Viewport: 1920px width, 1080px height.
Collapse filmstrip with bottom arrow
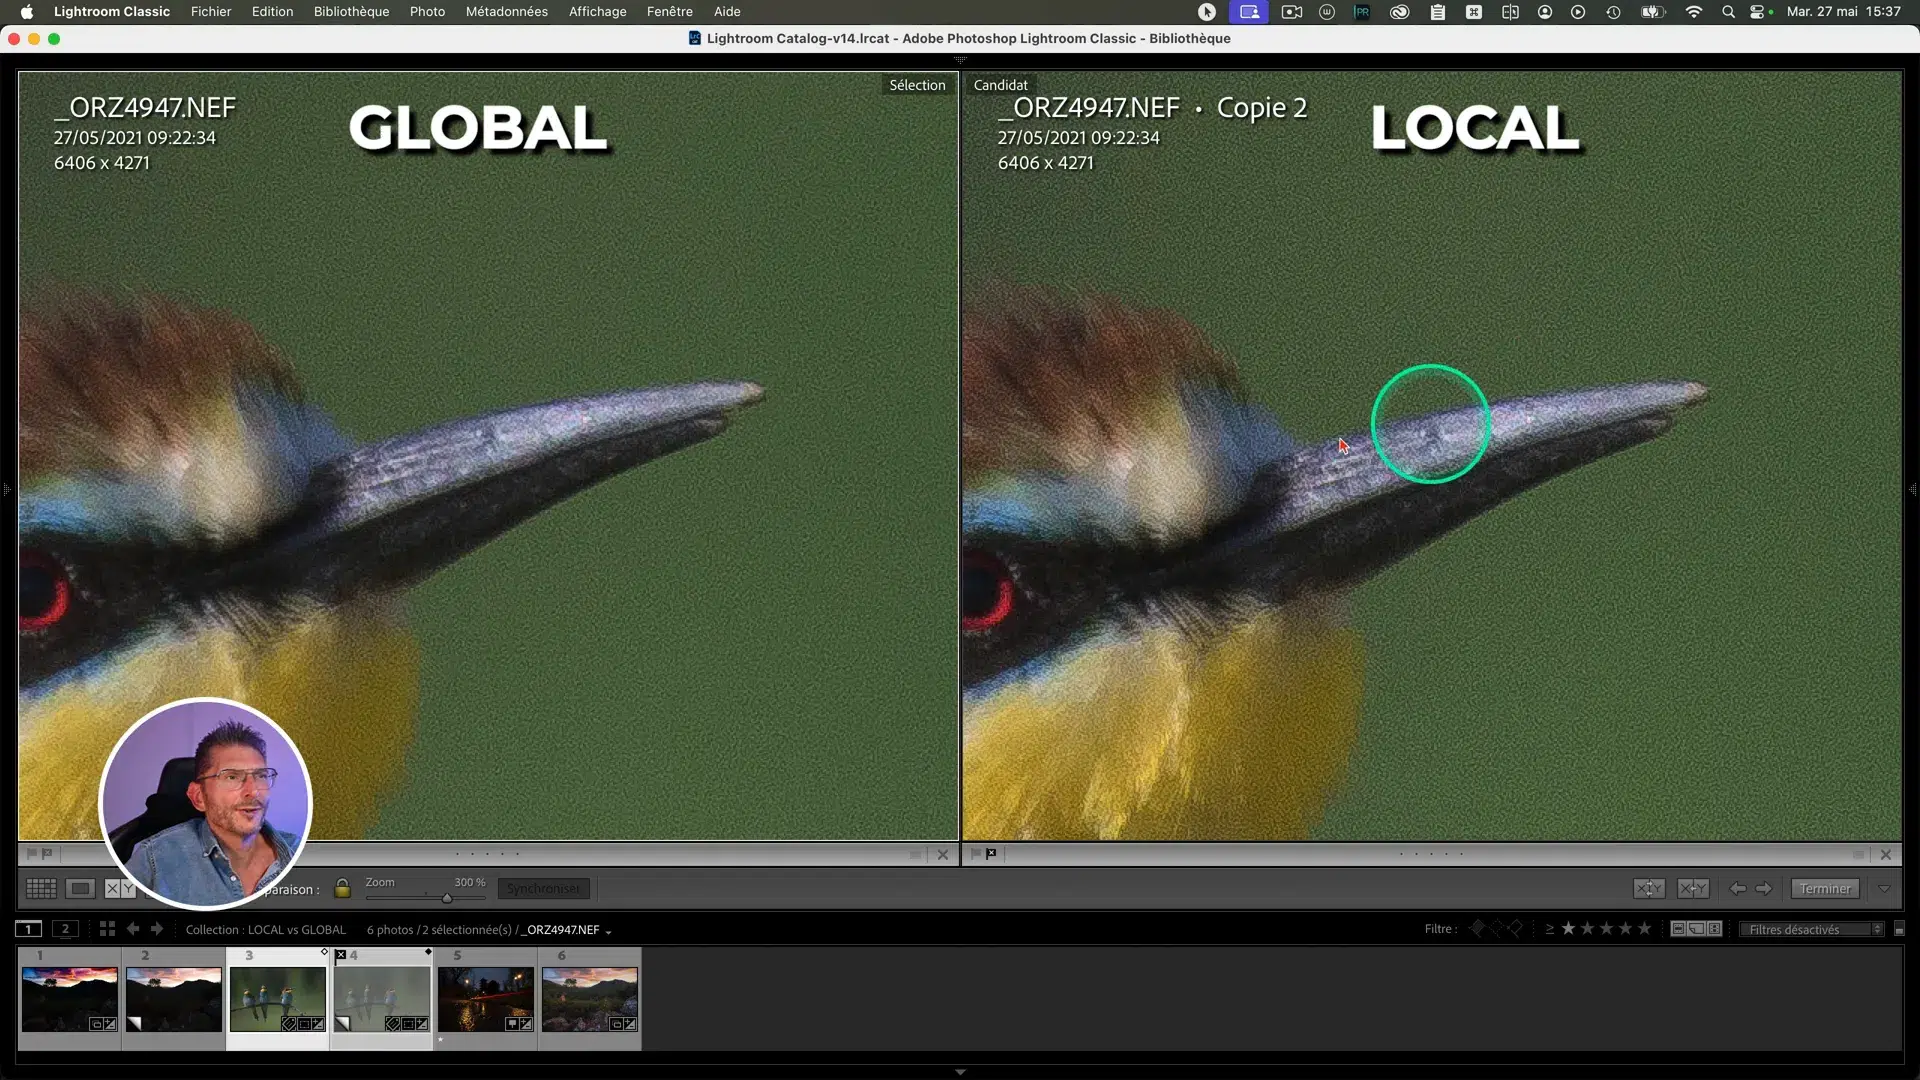tap(960, 1072)
